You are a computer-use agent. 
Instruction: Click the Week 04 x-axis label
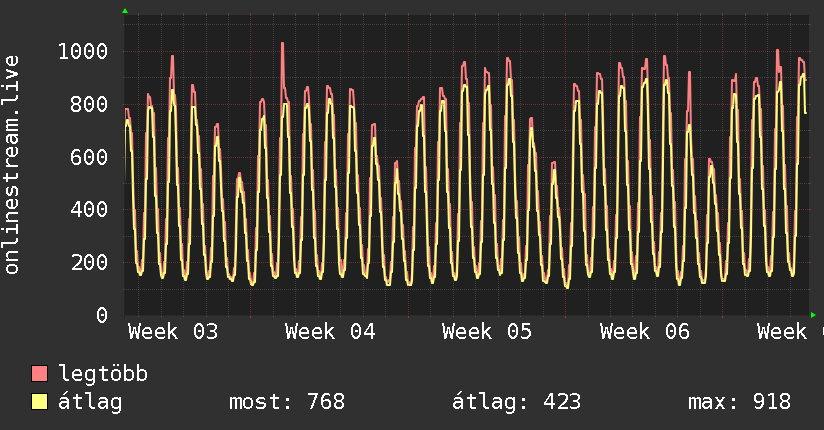click(x=330, y=332)
